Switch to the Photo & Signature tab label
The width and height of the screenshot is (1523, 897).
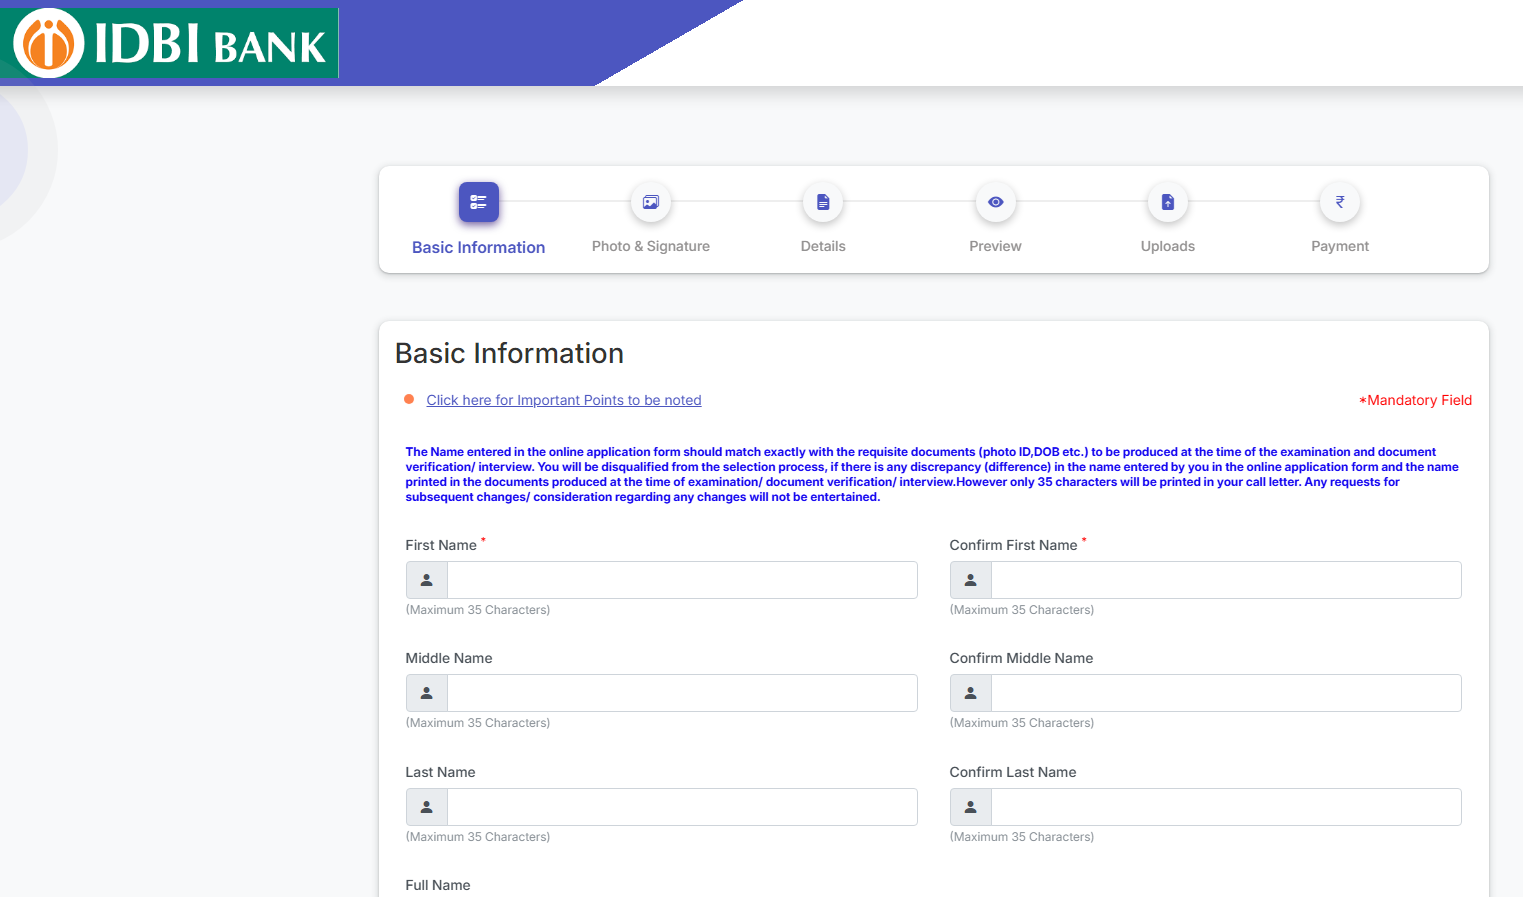tap(651, 246)
